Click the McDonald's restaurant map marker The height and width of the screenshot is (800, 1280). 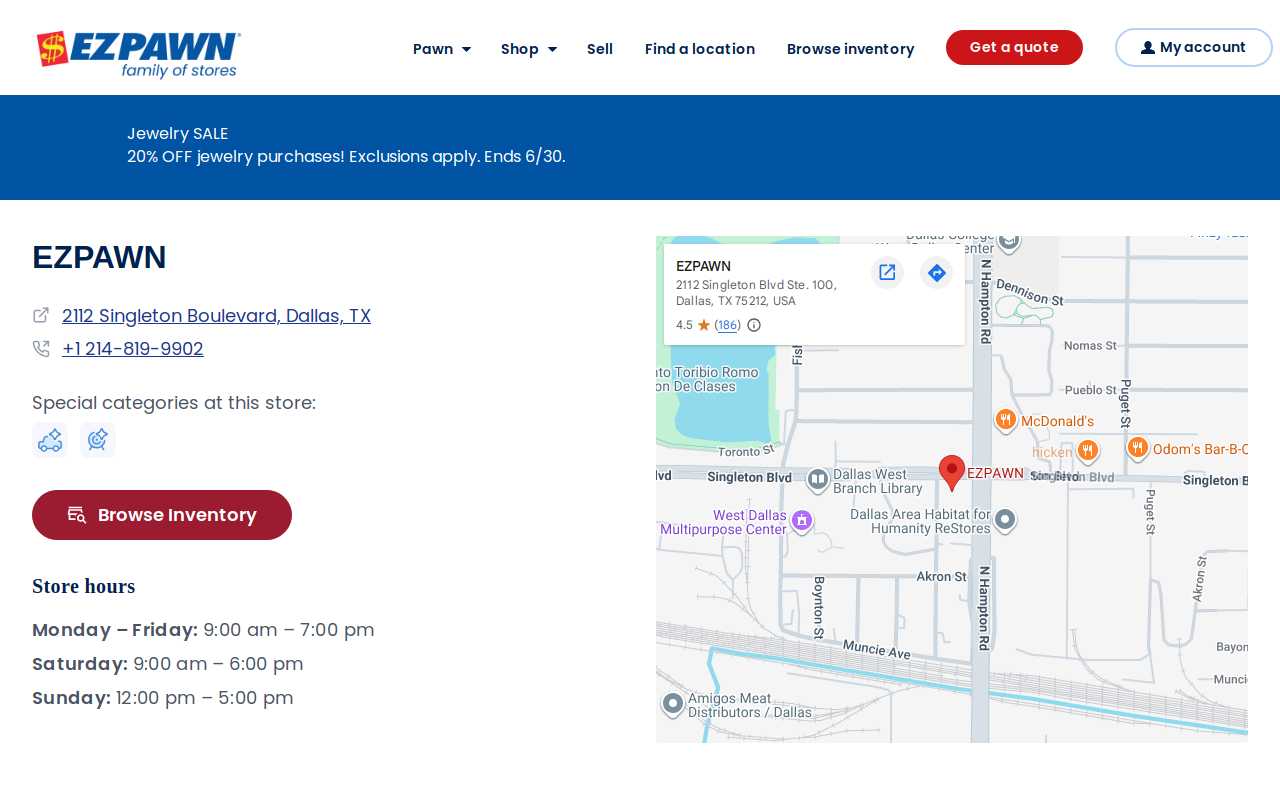coord(1006,420)
